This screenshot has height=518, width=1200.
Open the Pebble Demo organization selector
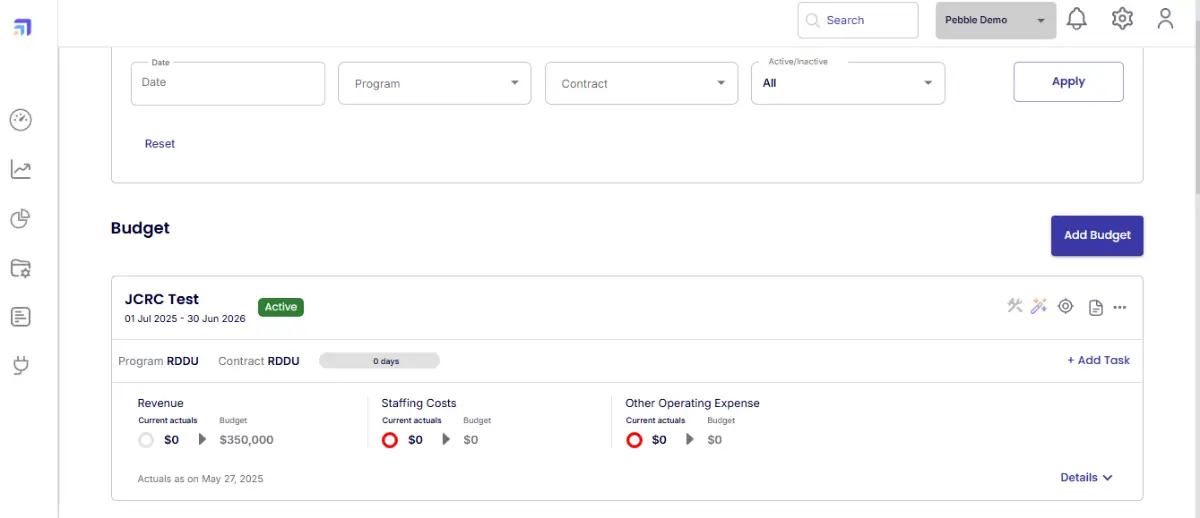(995, 20)
